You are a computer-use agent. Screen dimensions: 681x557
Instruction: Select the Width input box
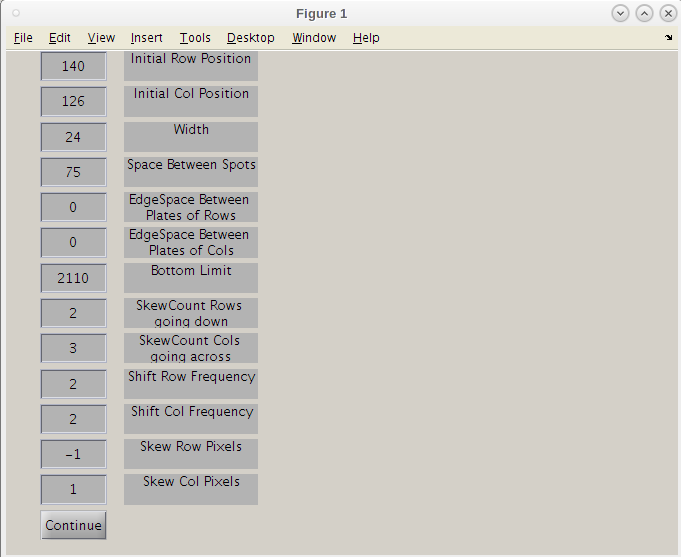coord(73,137)
